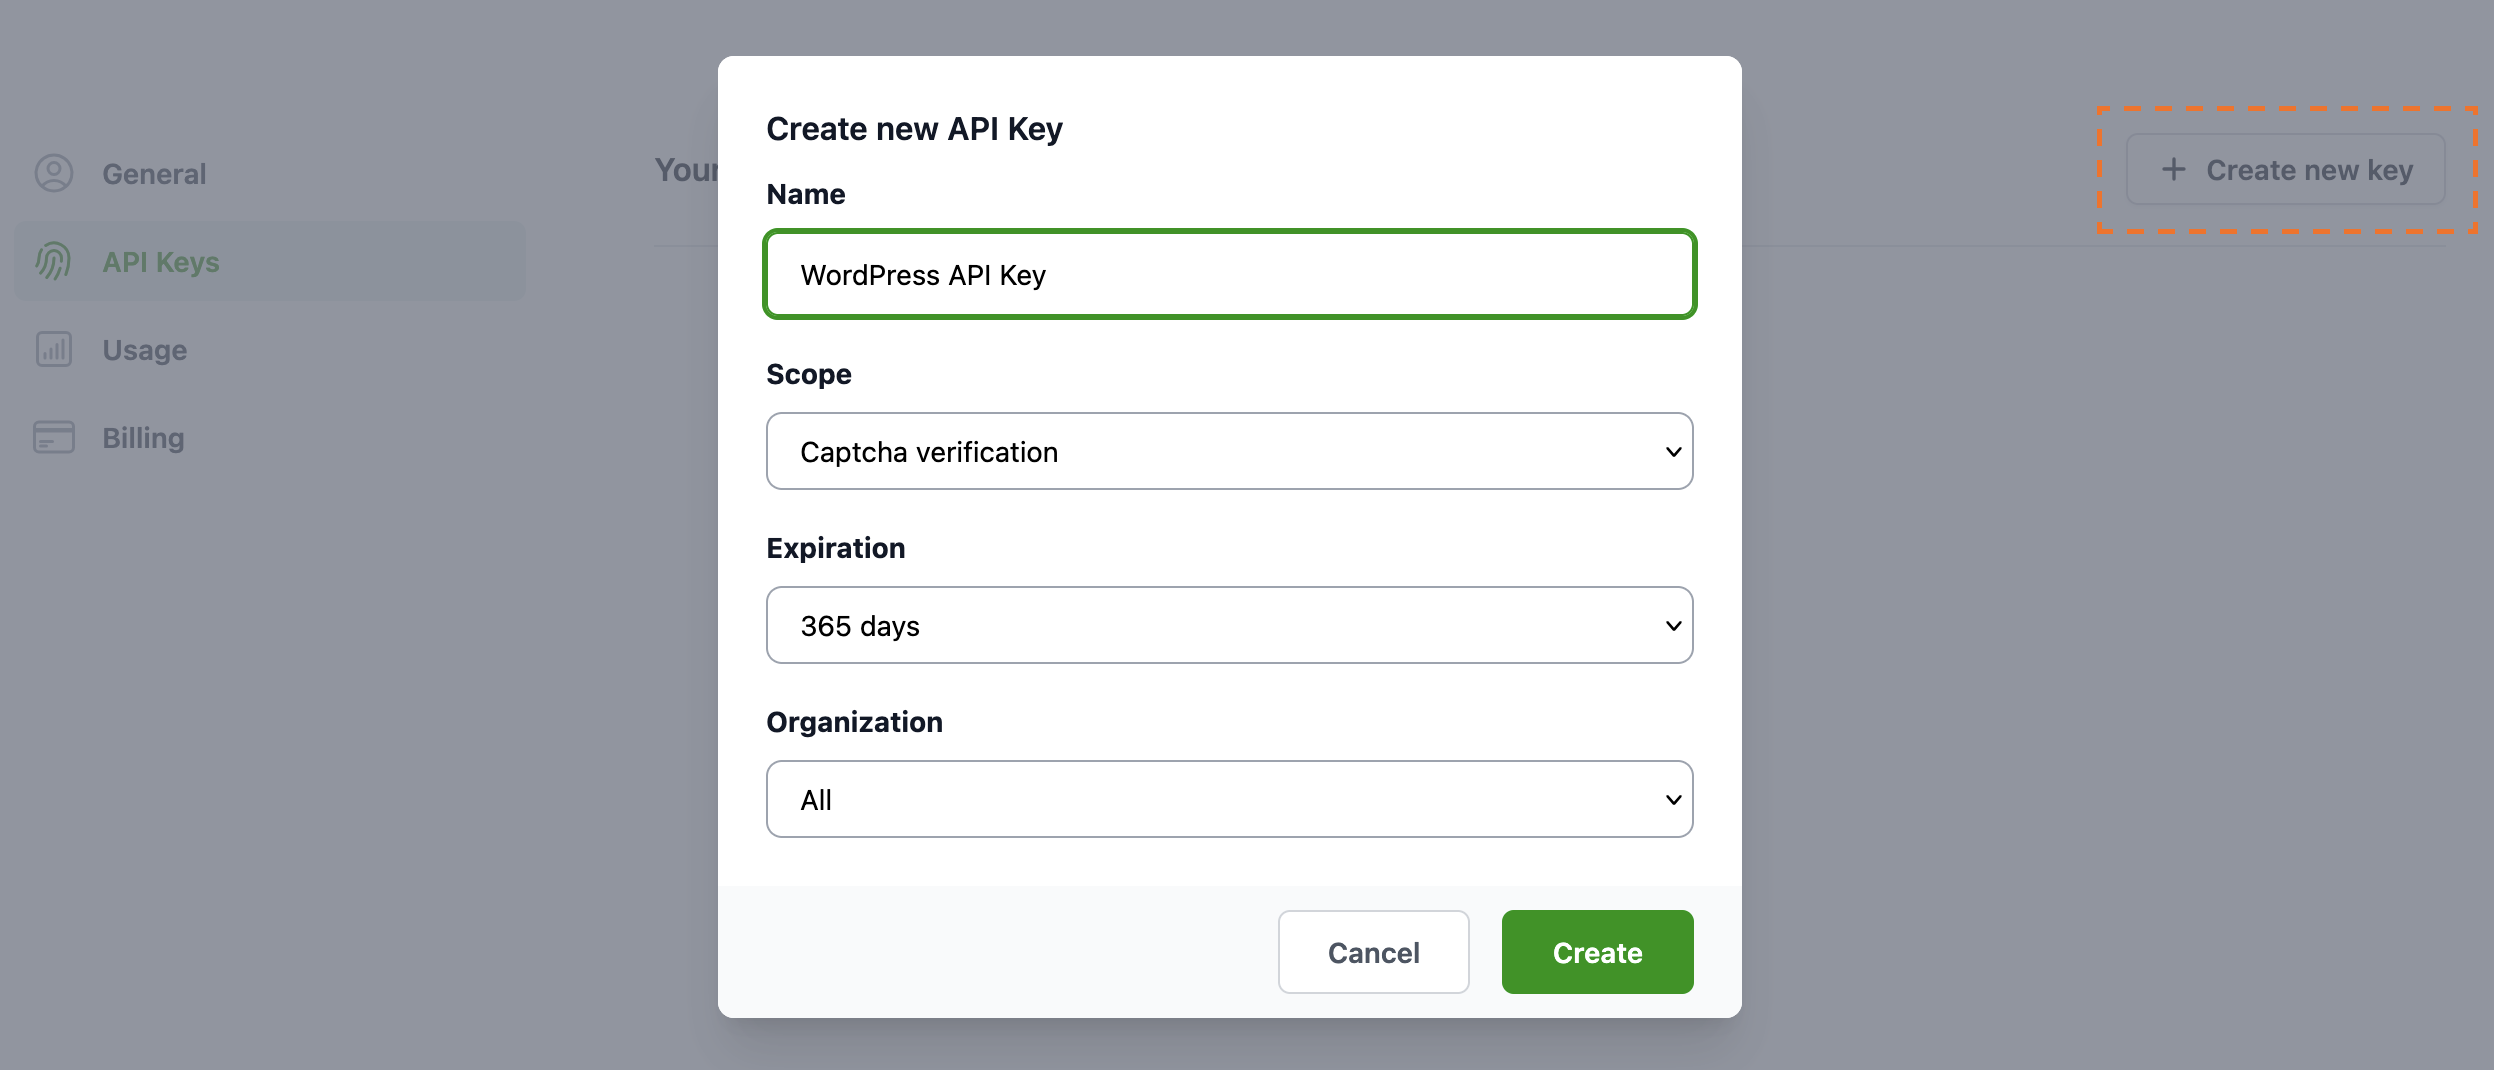This screenshot has height=1070, width=2494.
Task: Expand the 365 days expiration dropdown
Action: pyautogui.click(x=1228, y=625)
